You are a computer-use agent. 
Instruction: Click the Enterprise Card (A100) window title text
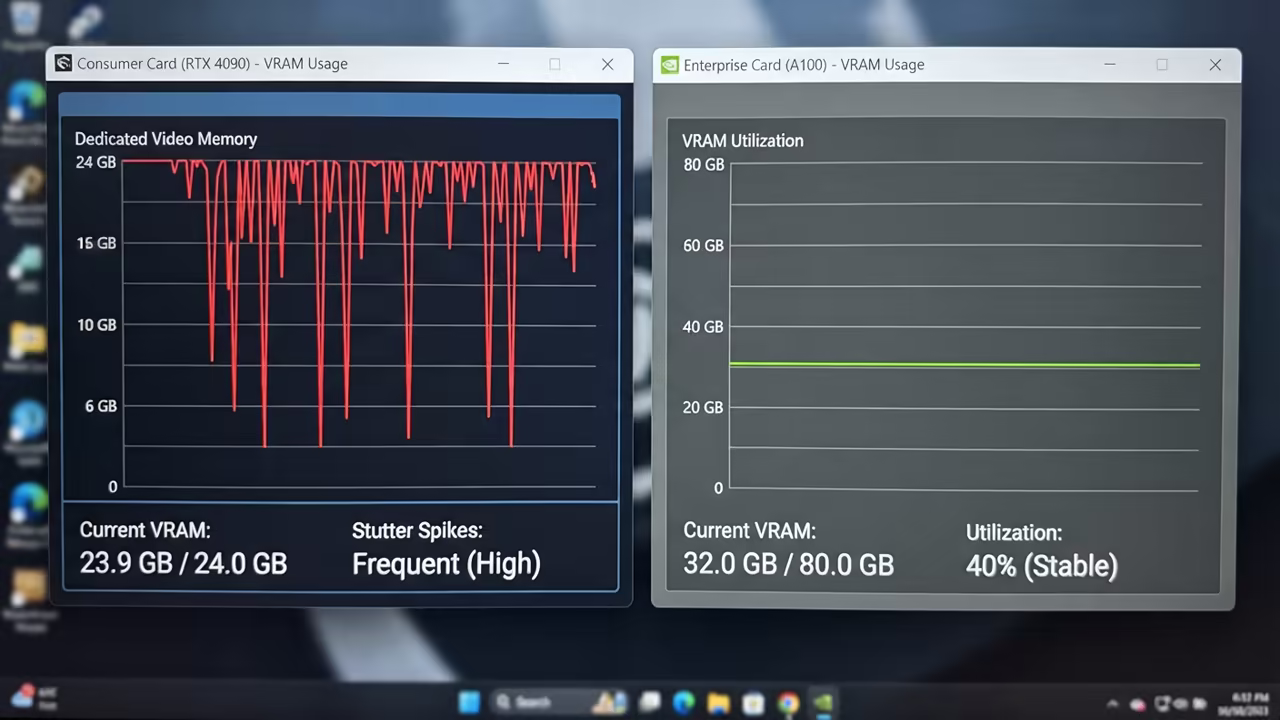(804, 65)
